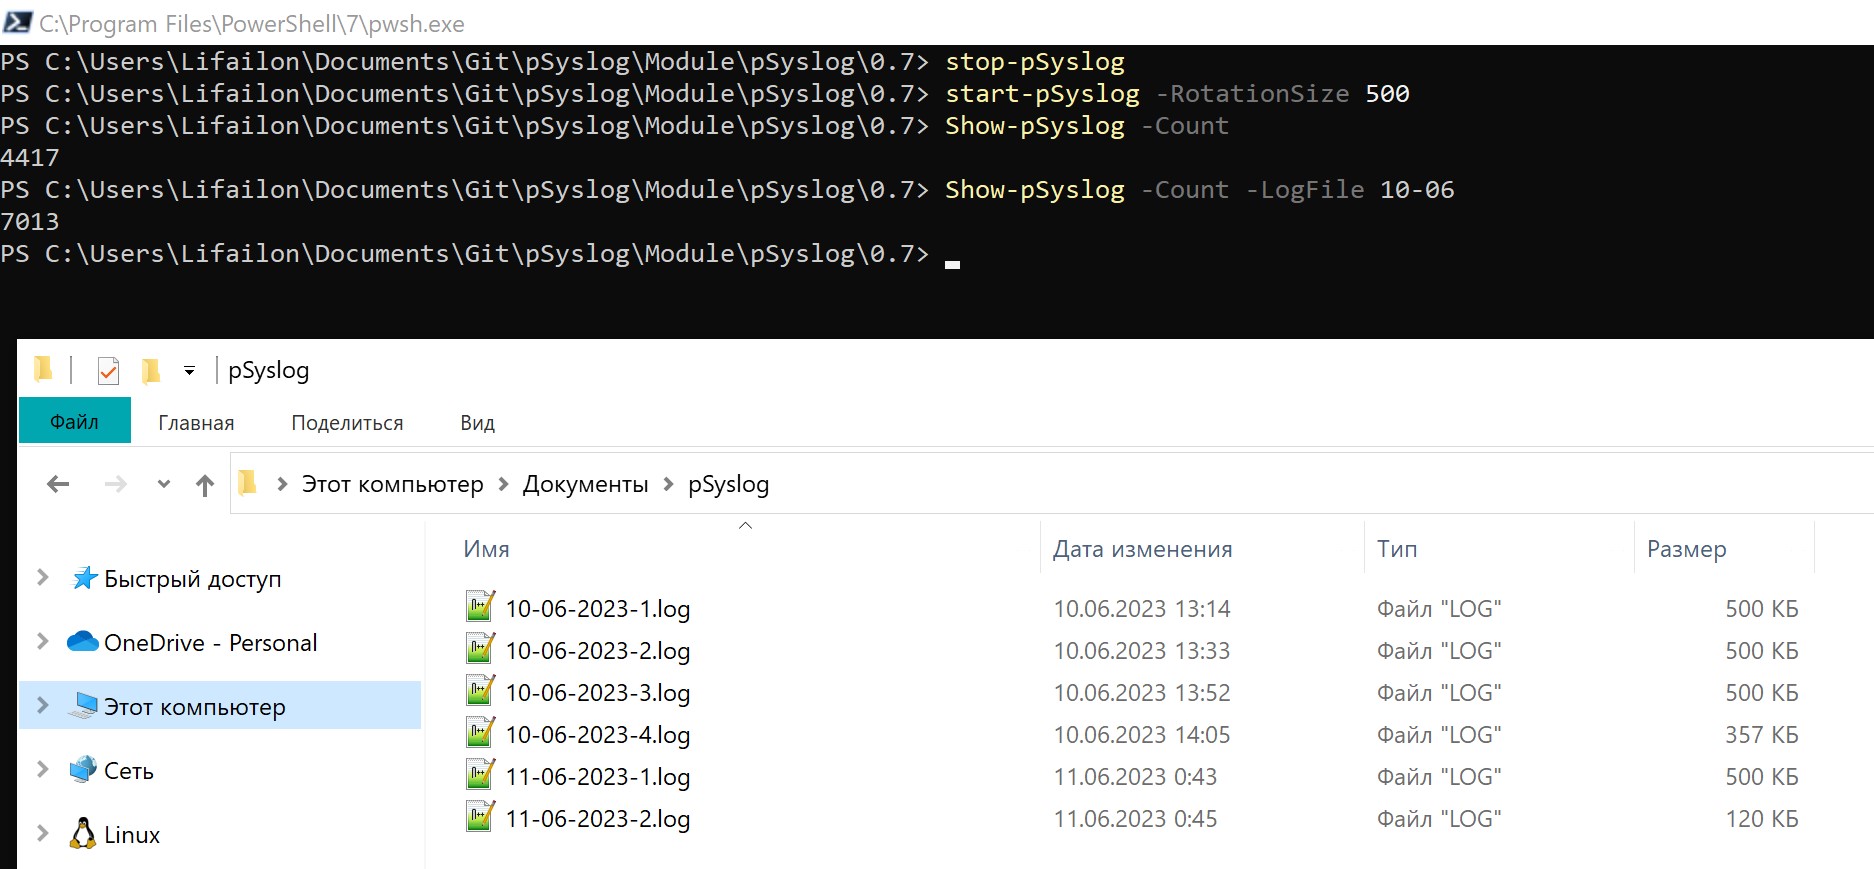Click the file icon of 10-06-2023-1.log
This screenshot has width=1874, height=869.
coord(480,606)
